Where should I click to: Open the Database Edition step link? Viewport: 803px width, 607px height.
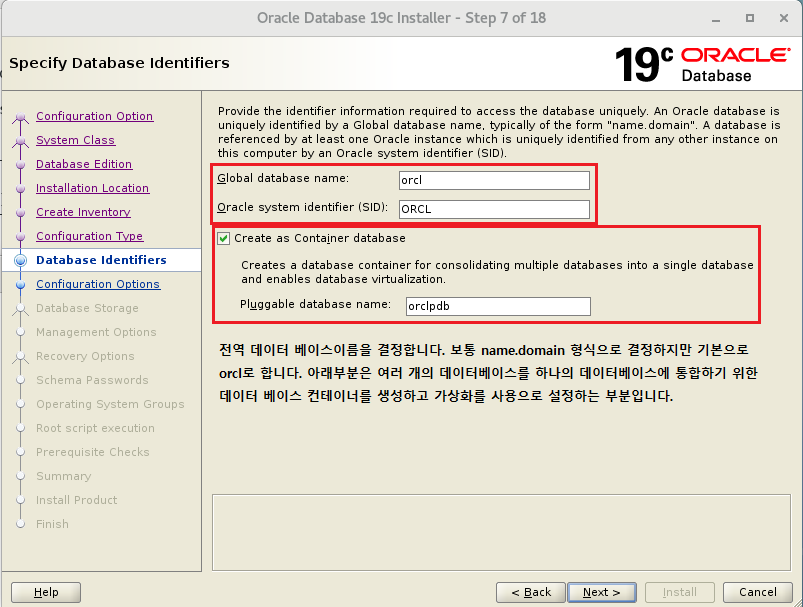click(84, 164)
